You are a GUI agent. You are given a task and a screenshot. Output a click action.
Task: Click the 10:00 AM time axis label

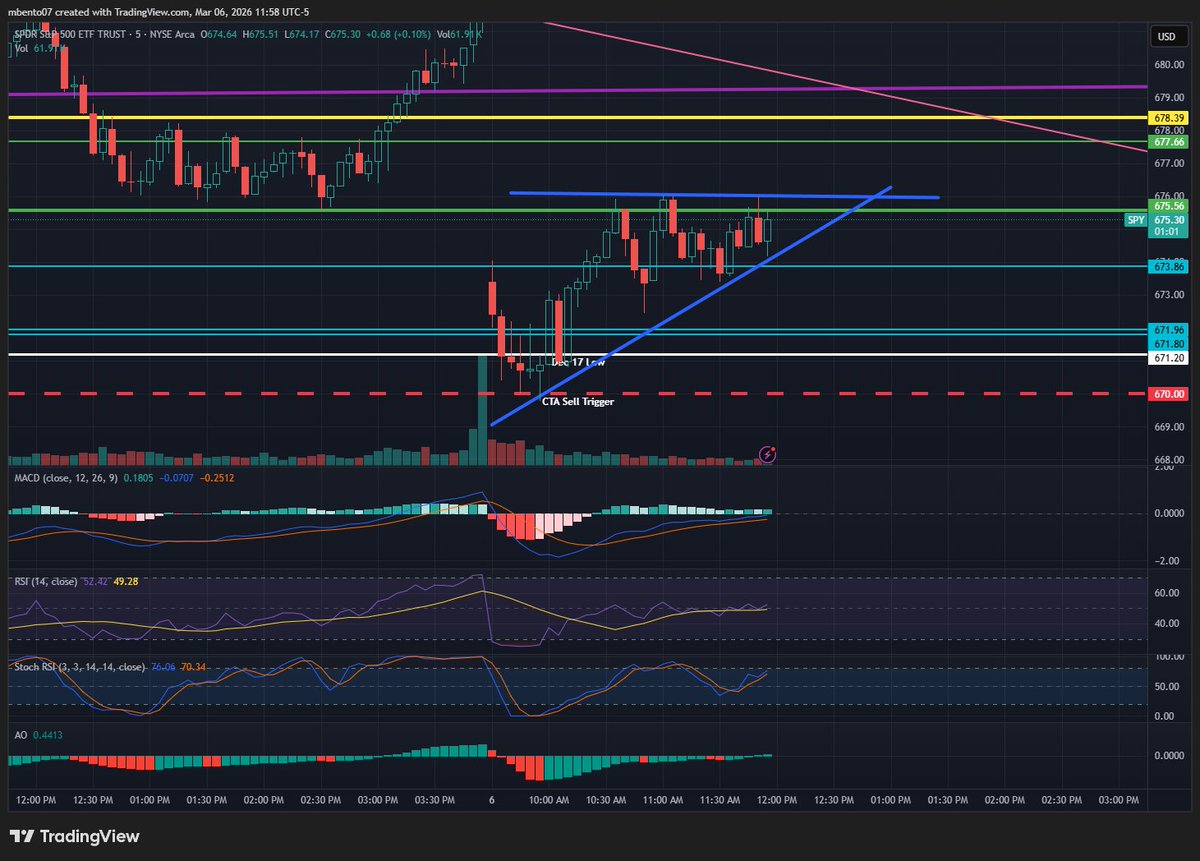[x=549, y=800]
